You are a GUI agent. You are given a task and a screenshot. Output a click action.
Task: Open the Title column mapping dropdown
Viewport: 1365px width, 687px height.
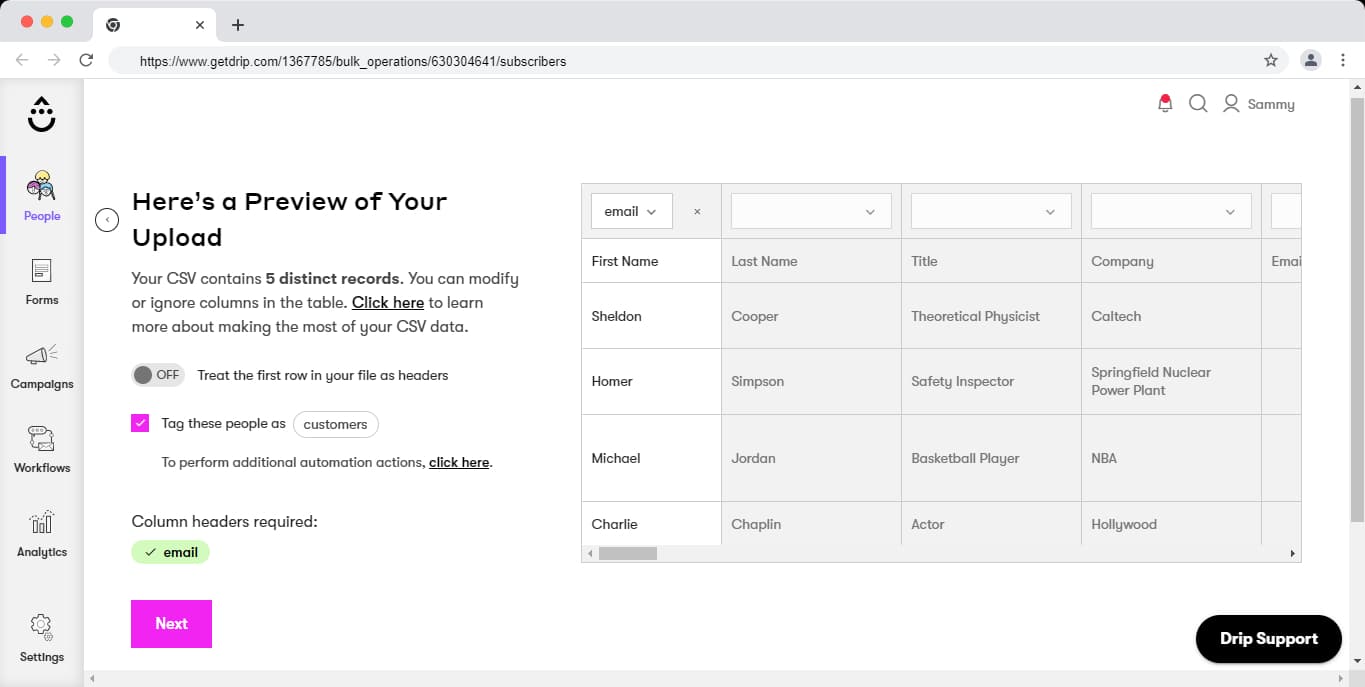991,211
